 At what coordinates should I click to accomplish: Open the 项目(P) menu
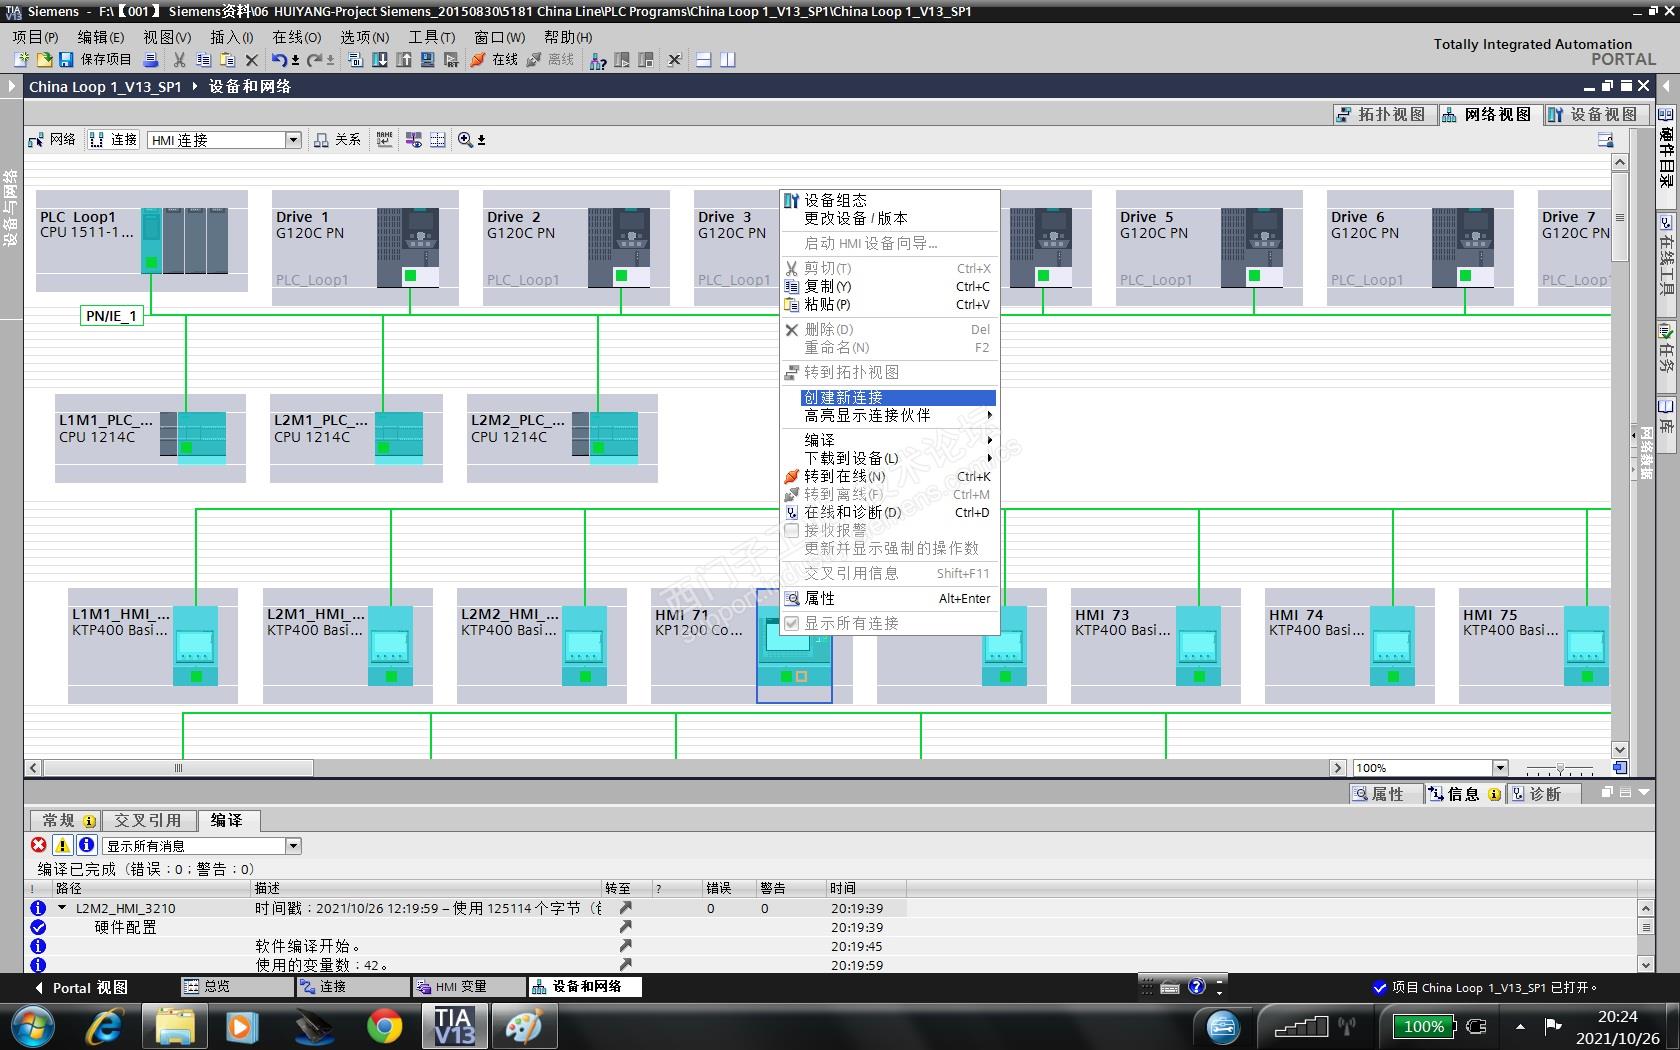(35, 37)
